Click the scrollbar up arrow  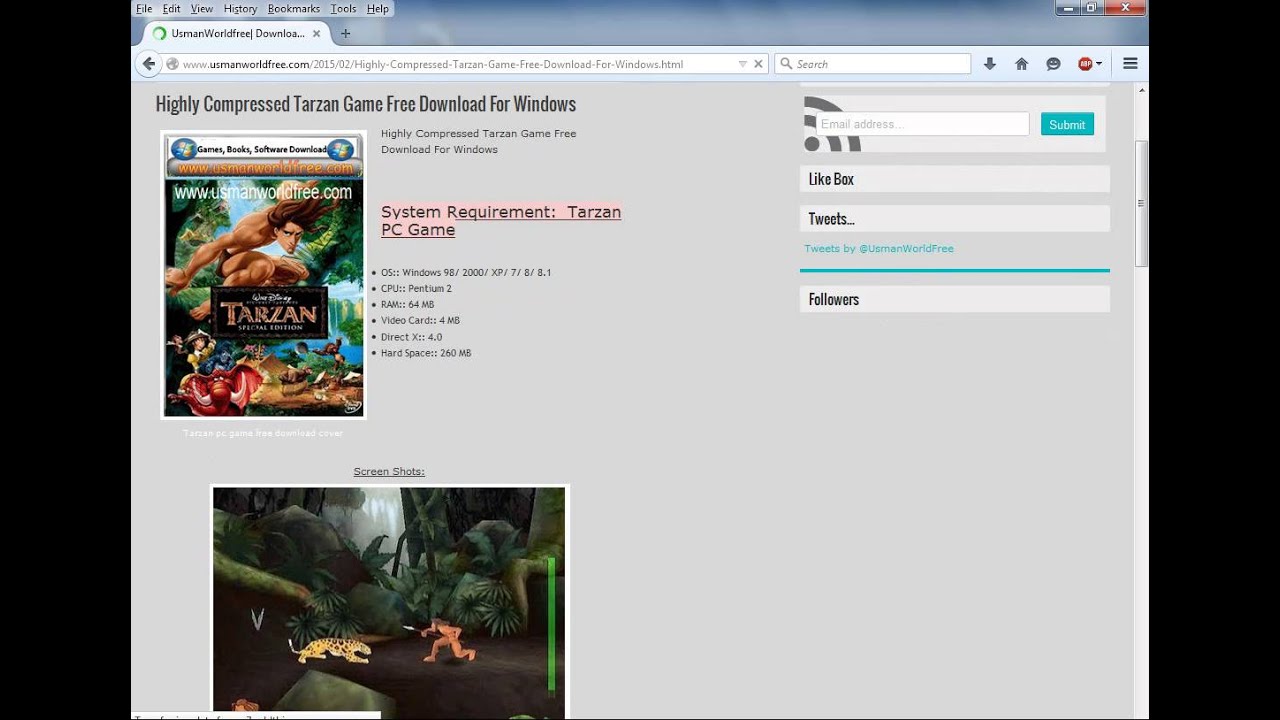click(x=1141, y=91)
